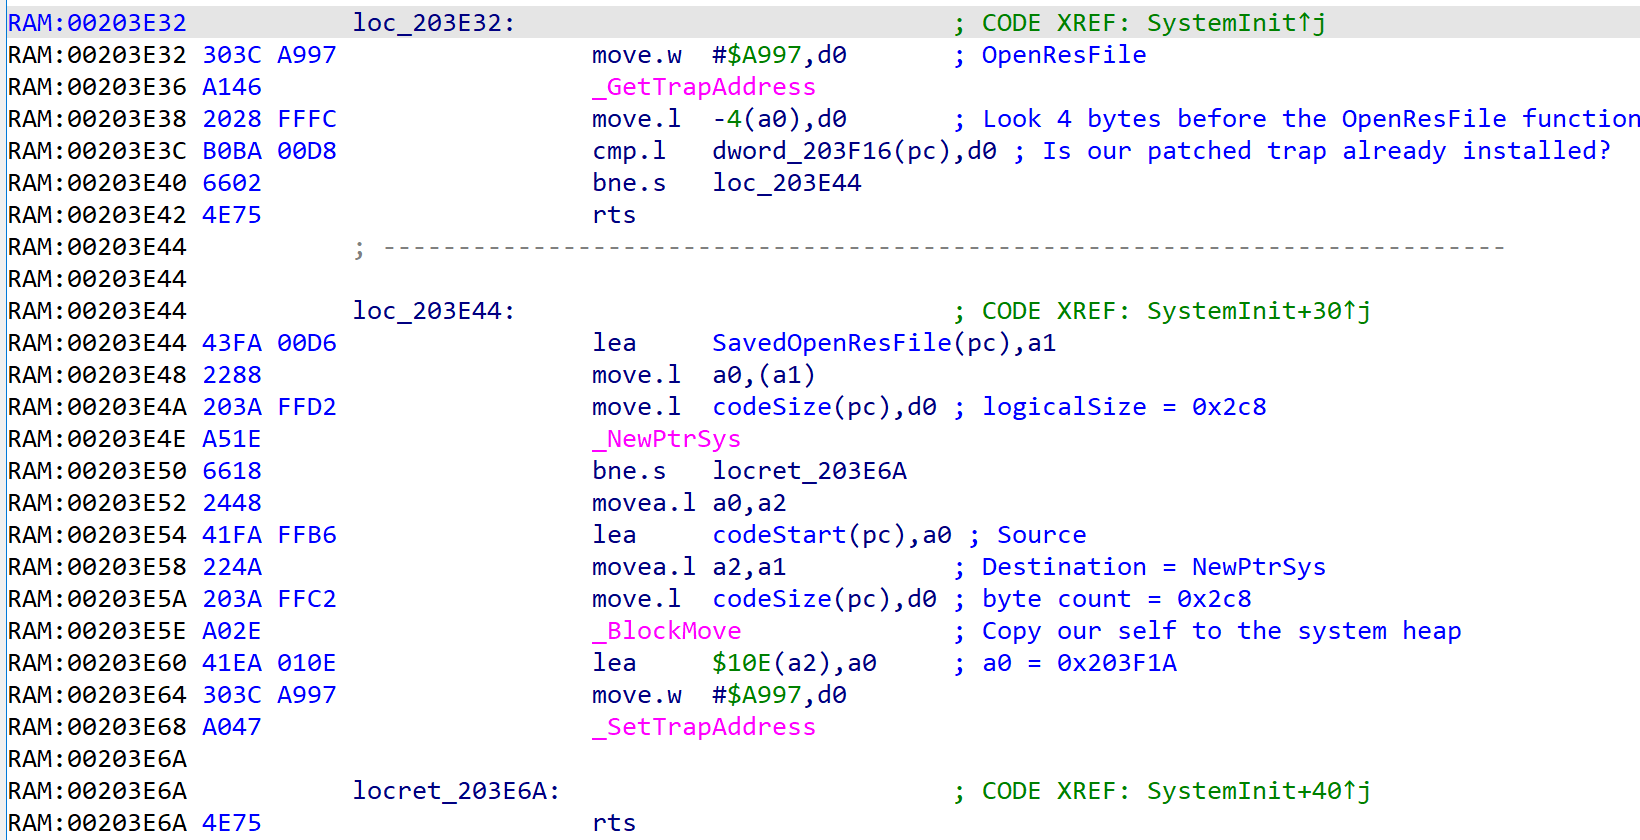Viewport: 1640px width, 840px height.
Task: Select the loc_203E44 label definition
Action: (434, 311)
